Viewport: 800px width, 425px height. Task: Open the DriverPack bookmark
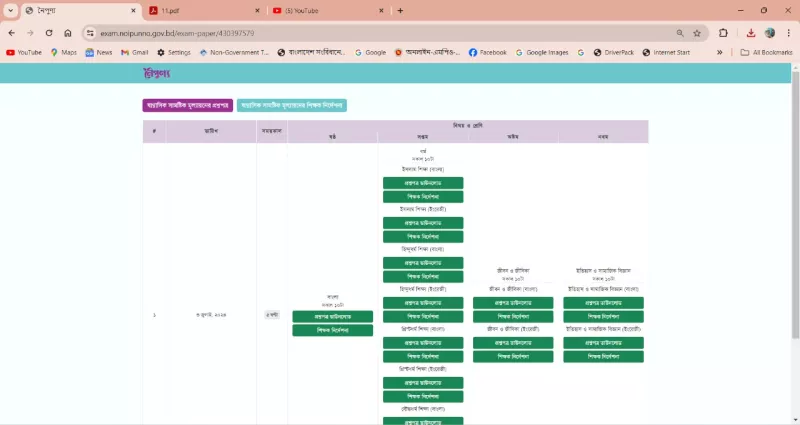click(614, 52)
